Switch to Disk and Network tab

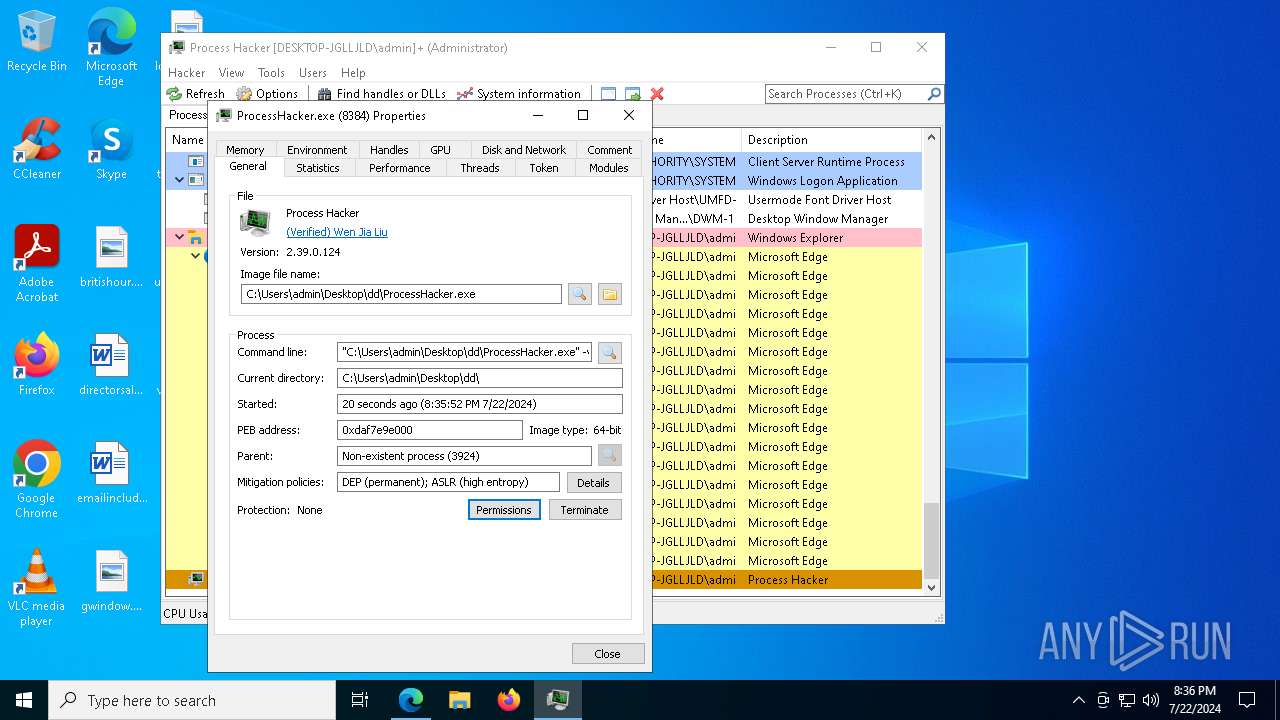[x=524, y=150]
